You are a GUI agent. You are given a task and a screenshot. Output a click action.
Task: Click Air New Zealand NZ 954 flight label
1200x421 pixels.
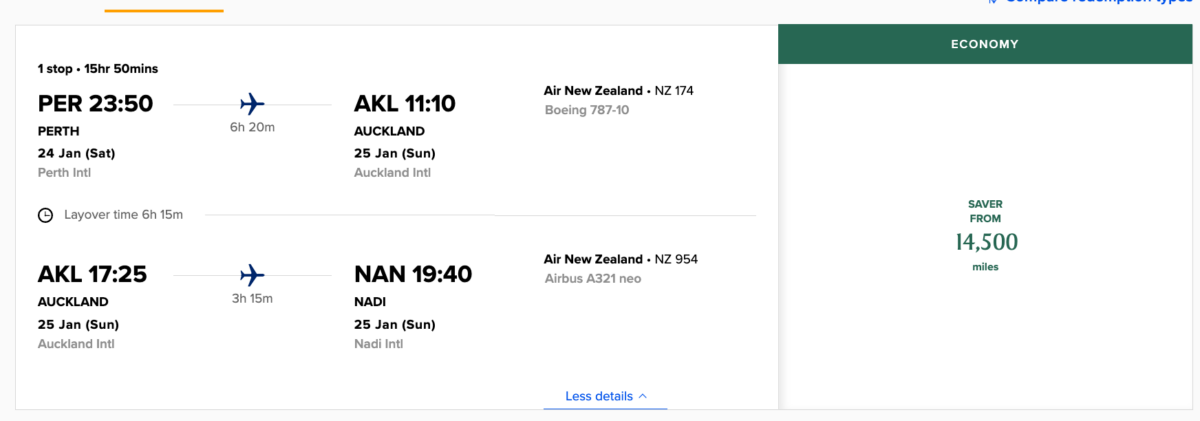pyautogui.click(x=620, y=259)
